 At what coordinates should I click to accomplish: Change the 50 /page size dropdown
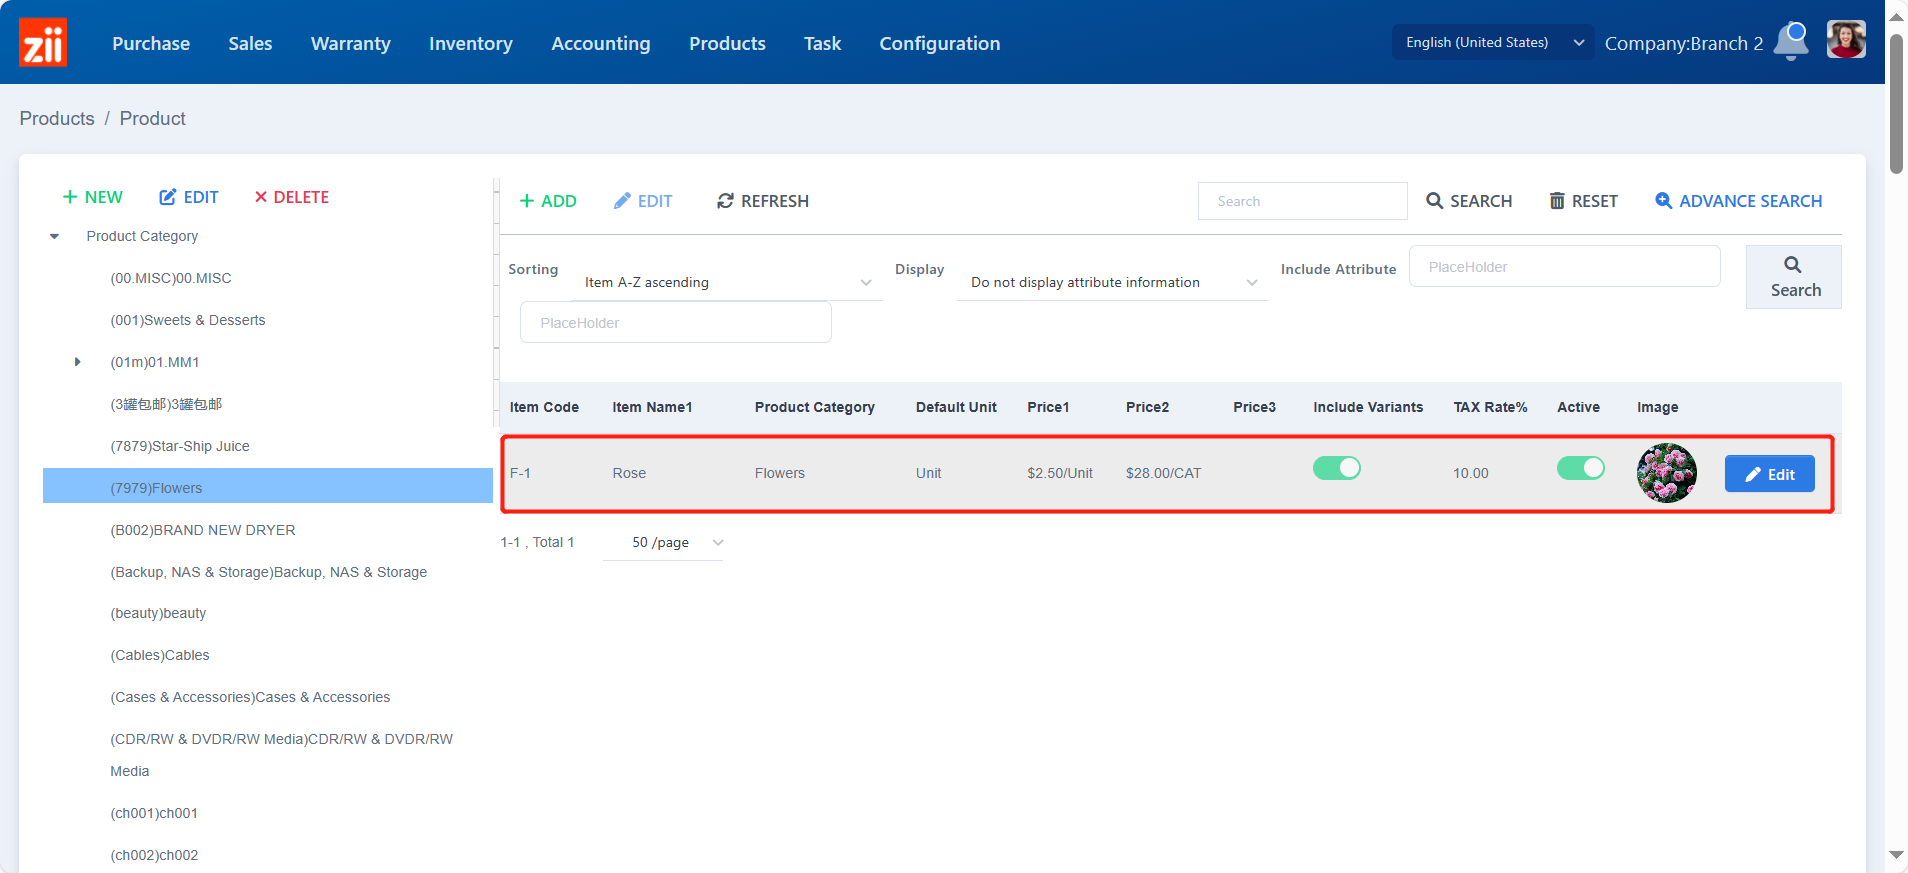pyautogui.click(x=663, y=543)
